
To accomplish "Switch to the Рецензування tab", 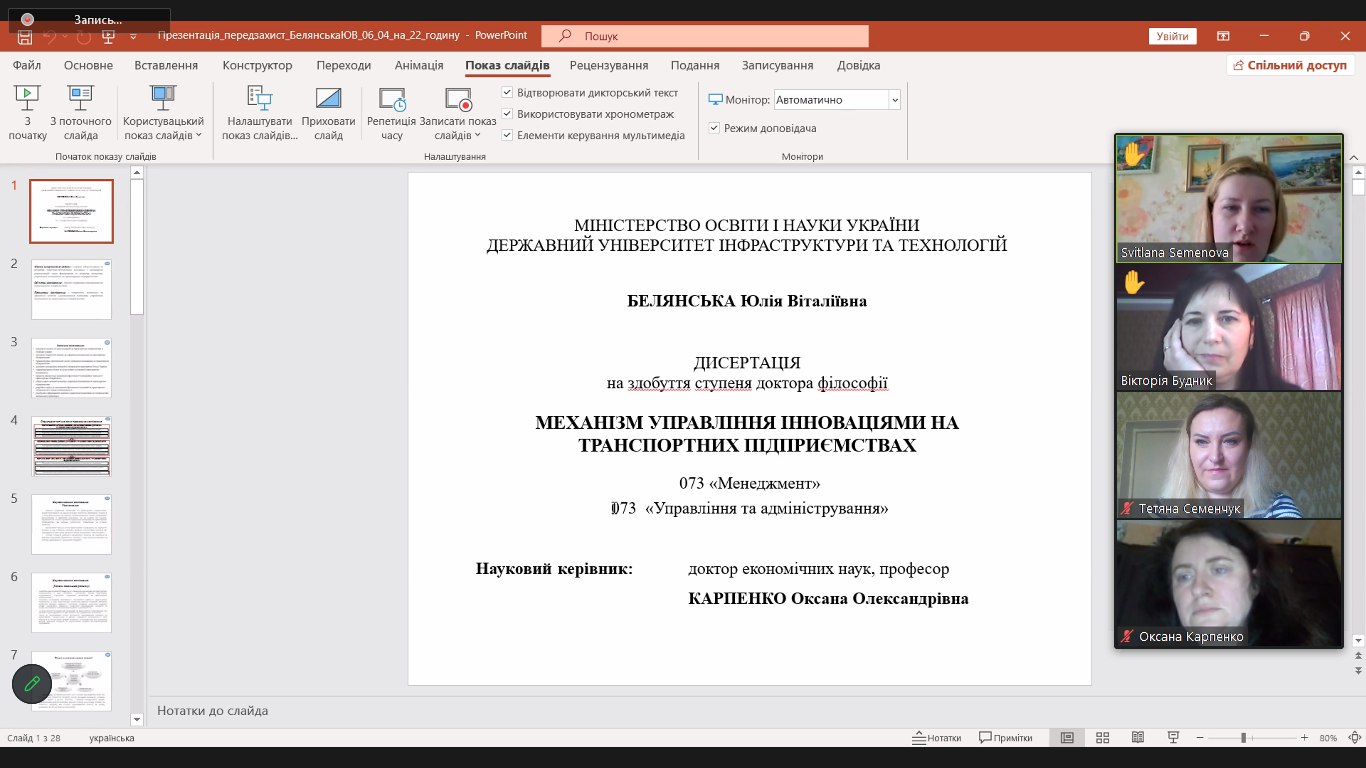I will pyautogui.click(x=609, y=65).
